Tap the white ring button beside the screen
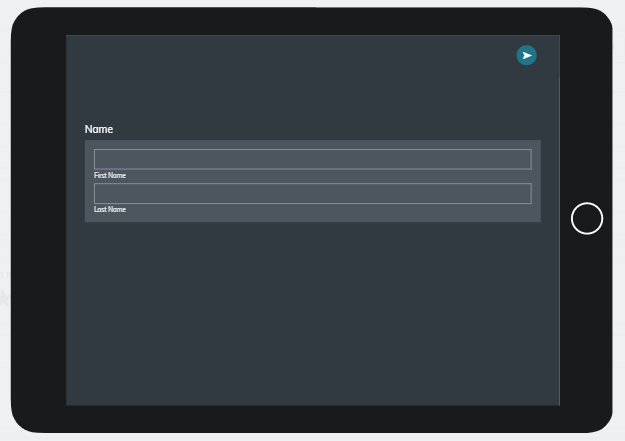Viewport: 625px width, 441px height. coord(587,218)
